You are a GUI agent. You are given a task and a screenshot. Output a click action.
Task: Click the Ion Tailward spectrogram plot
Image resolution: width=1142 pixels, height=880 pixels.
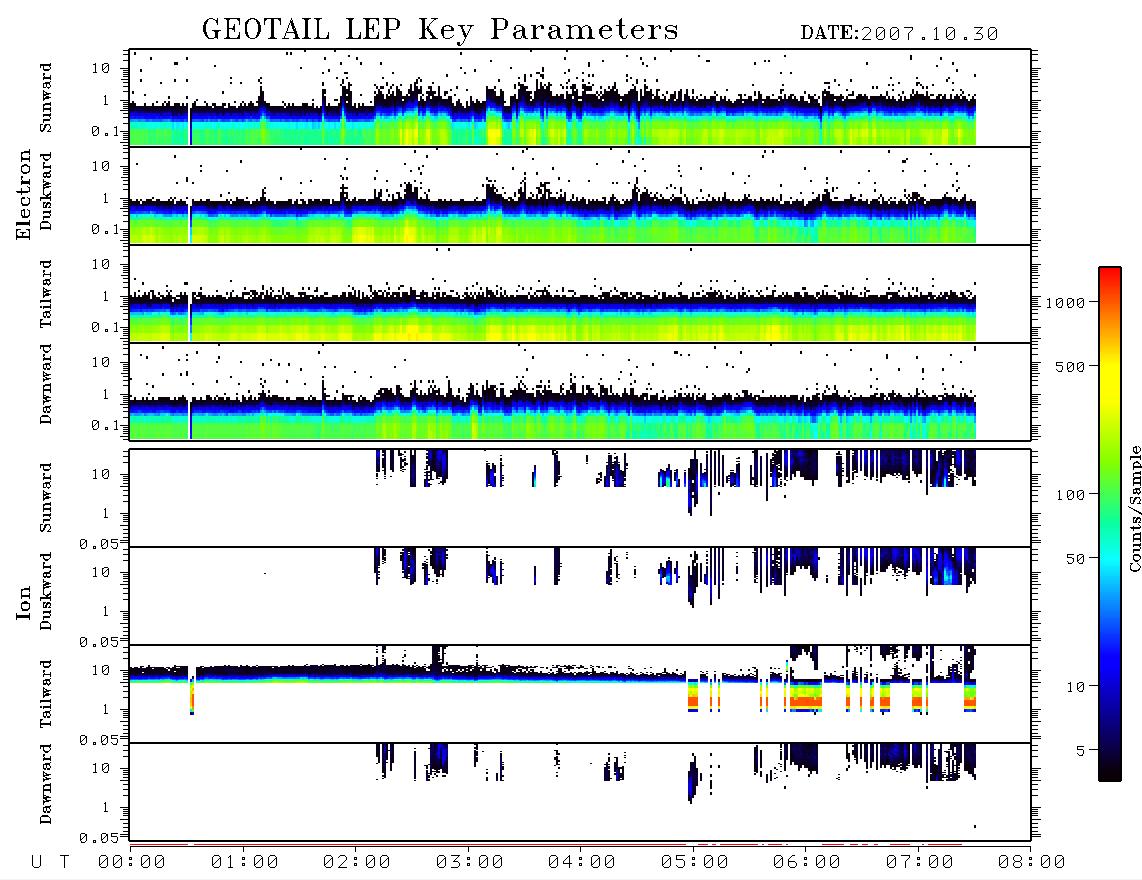(580, 694)
